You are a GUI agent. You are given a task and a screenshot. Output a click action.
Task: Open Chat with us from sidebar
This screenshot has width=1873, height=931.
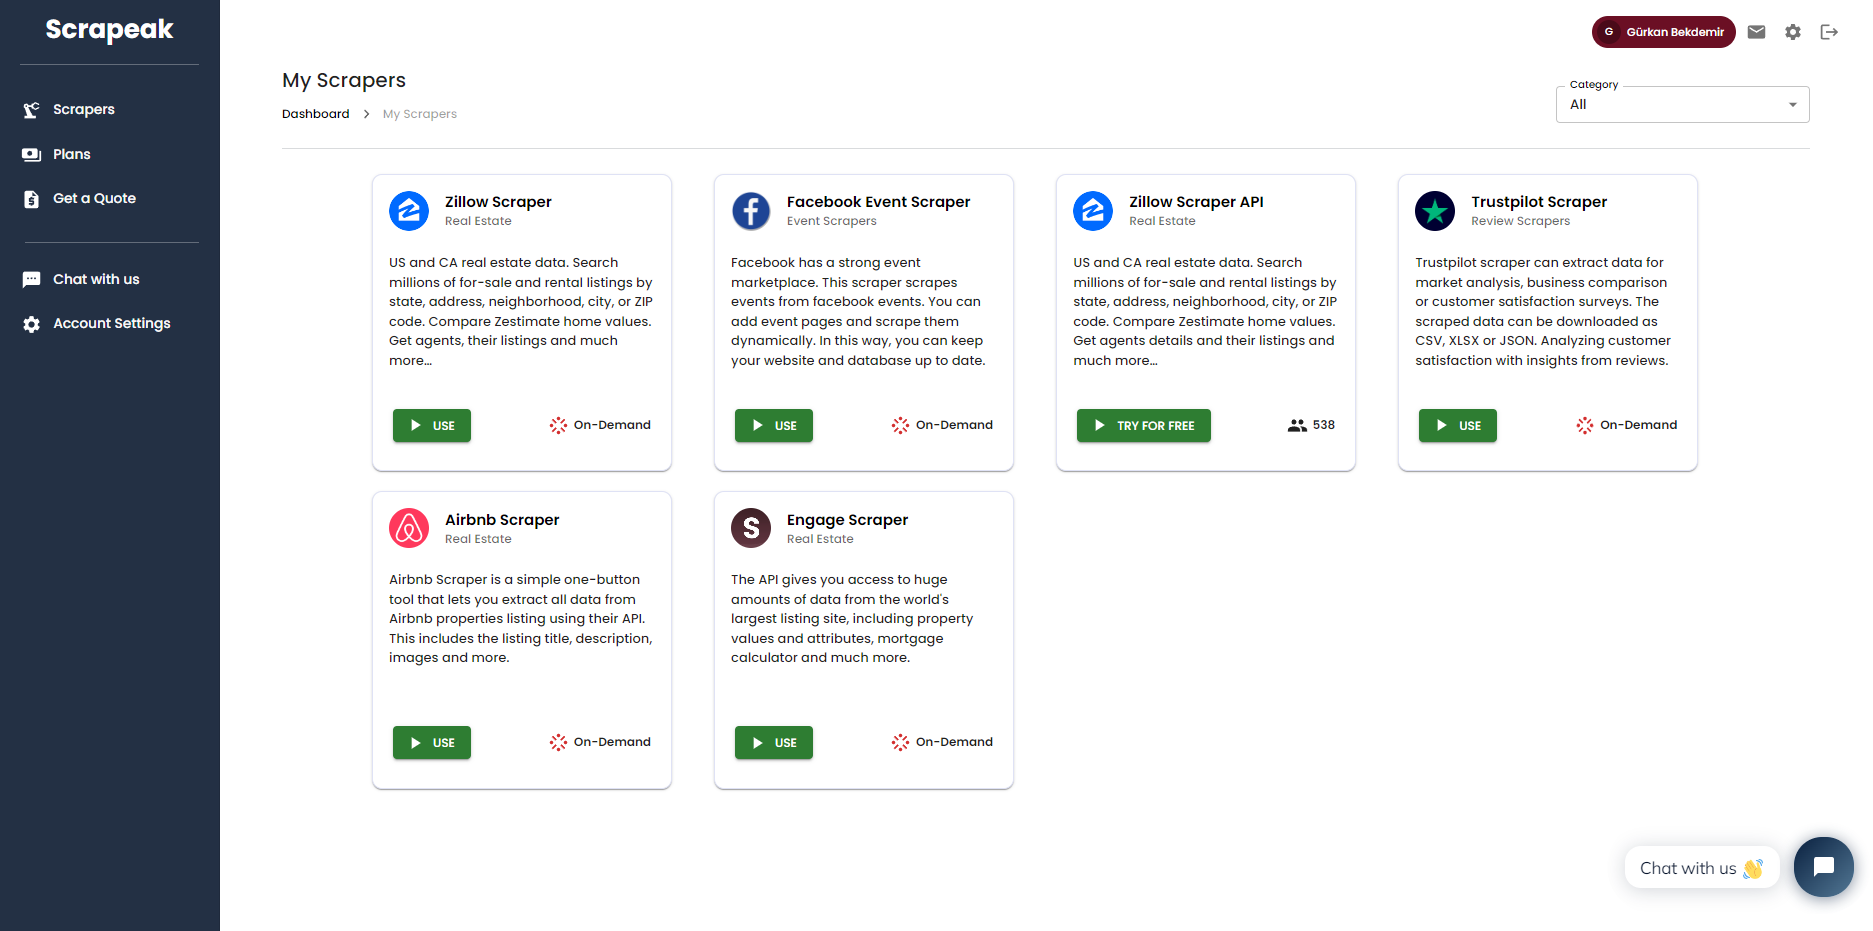96,279
